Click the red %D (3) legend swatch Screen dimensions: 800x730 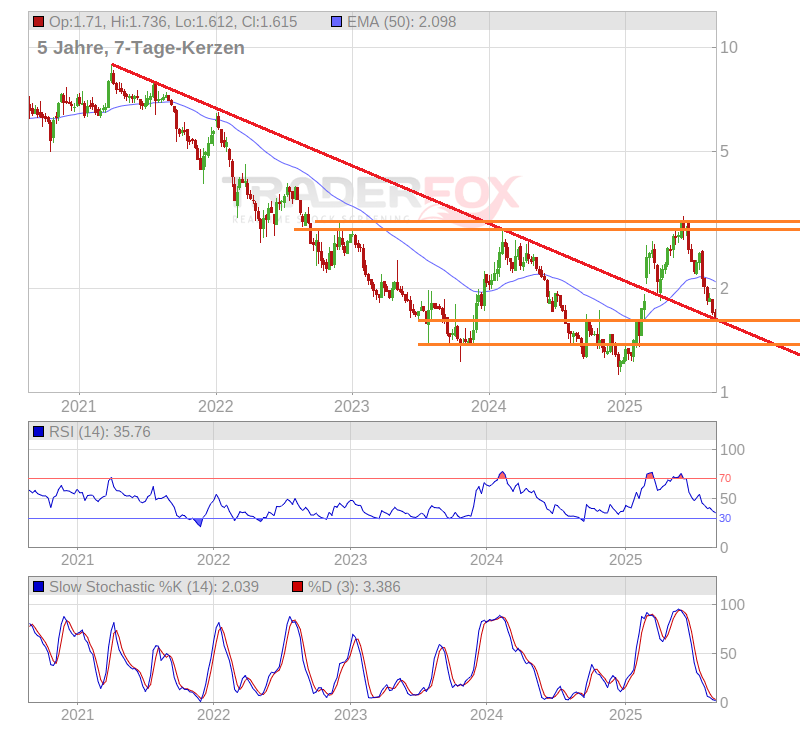297,587
